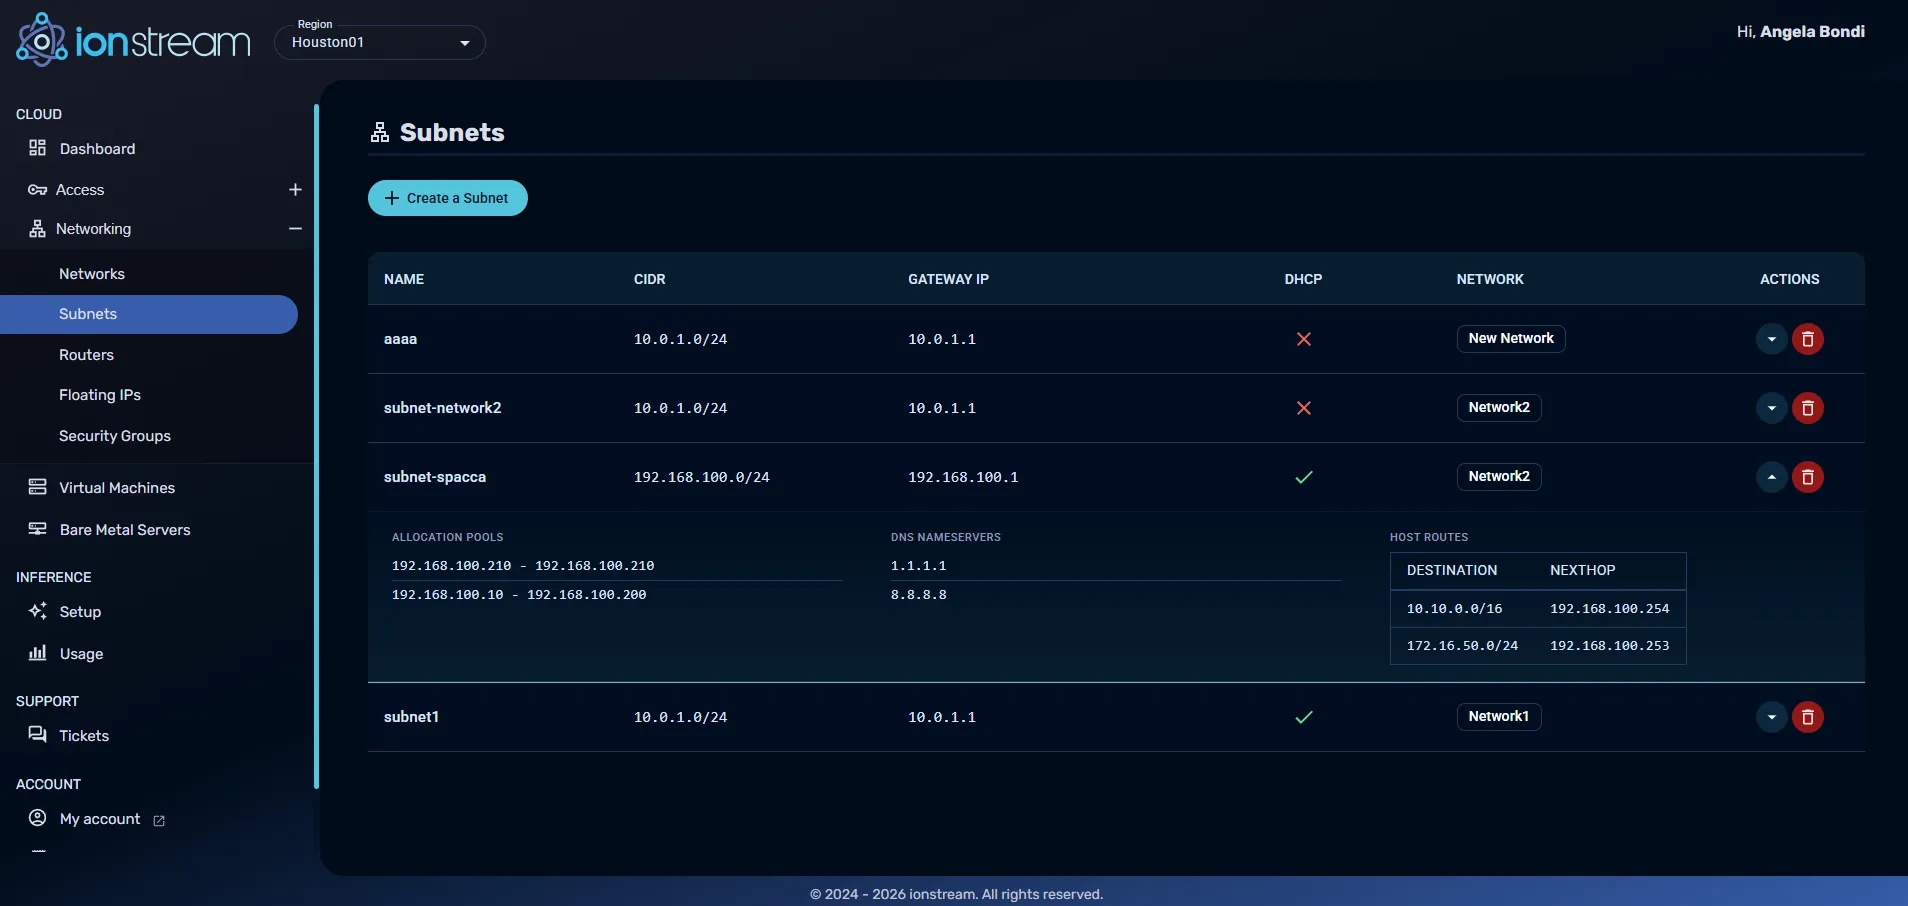1908x906 pixels.
Task: Click external link icon beside My account
Action: click(x=159, y=821)
